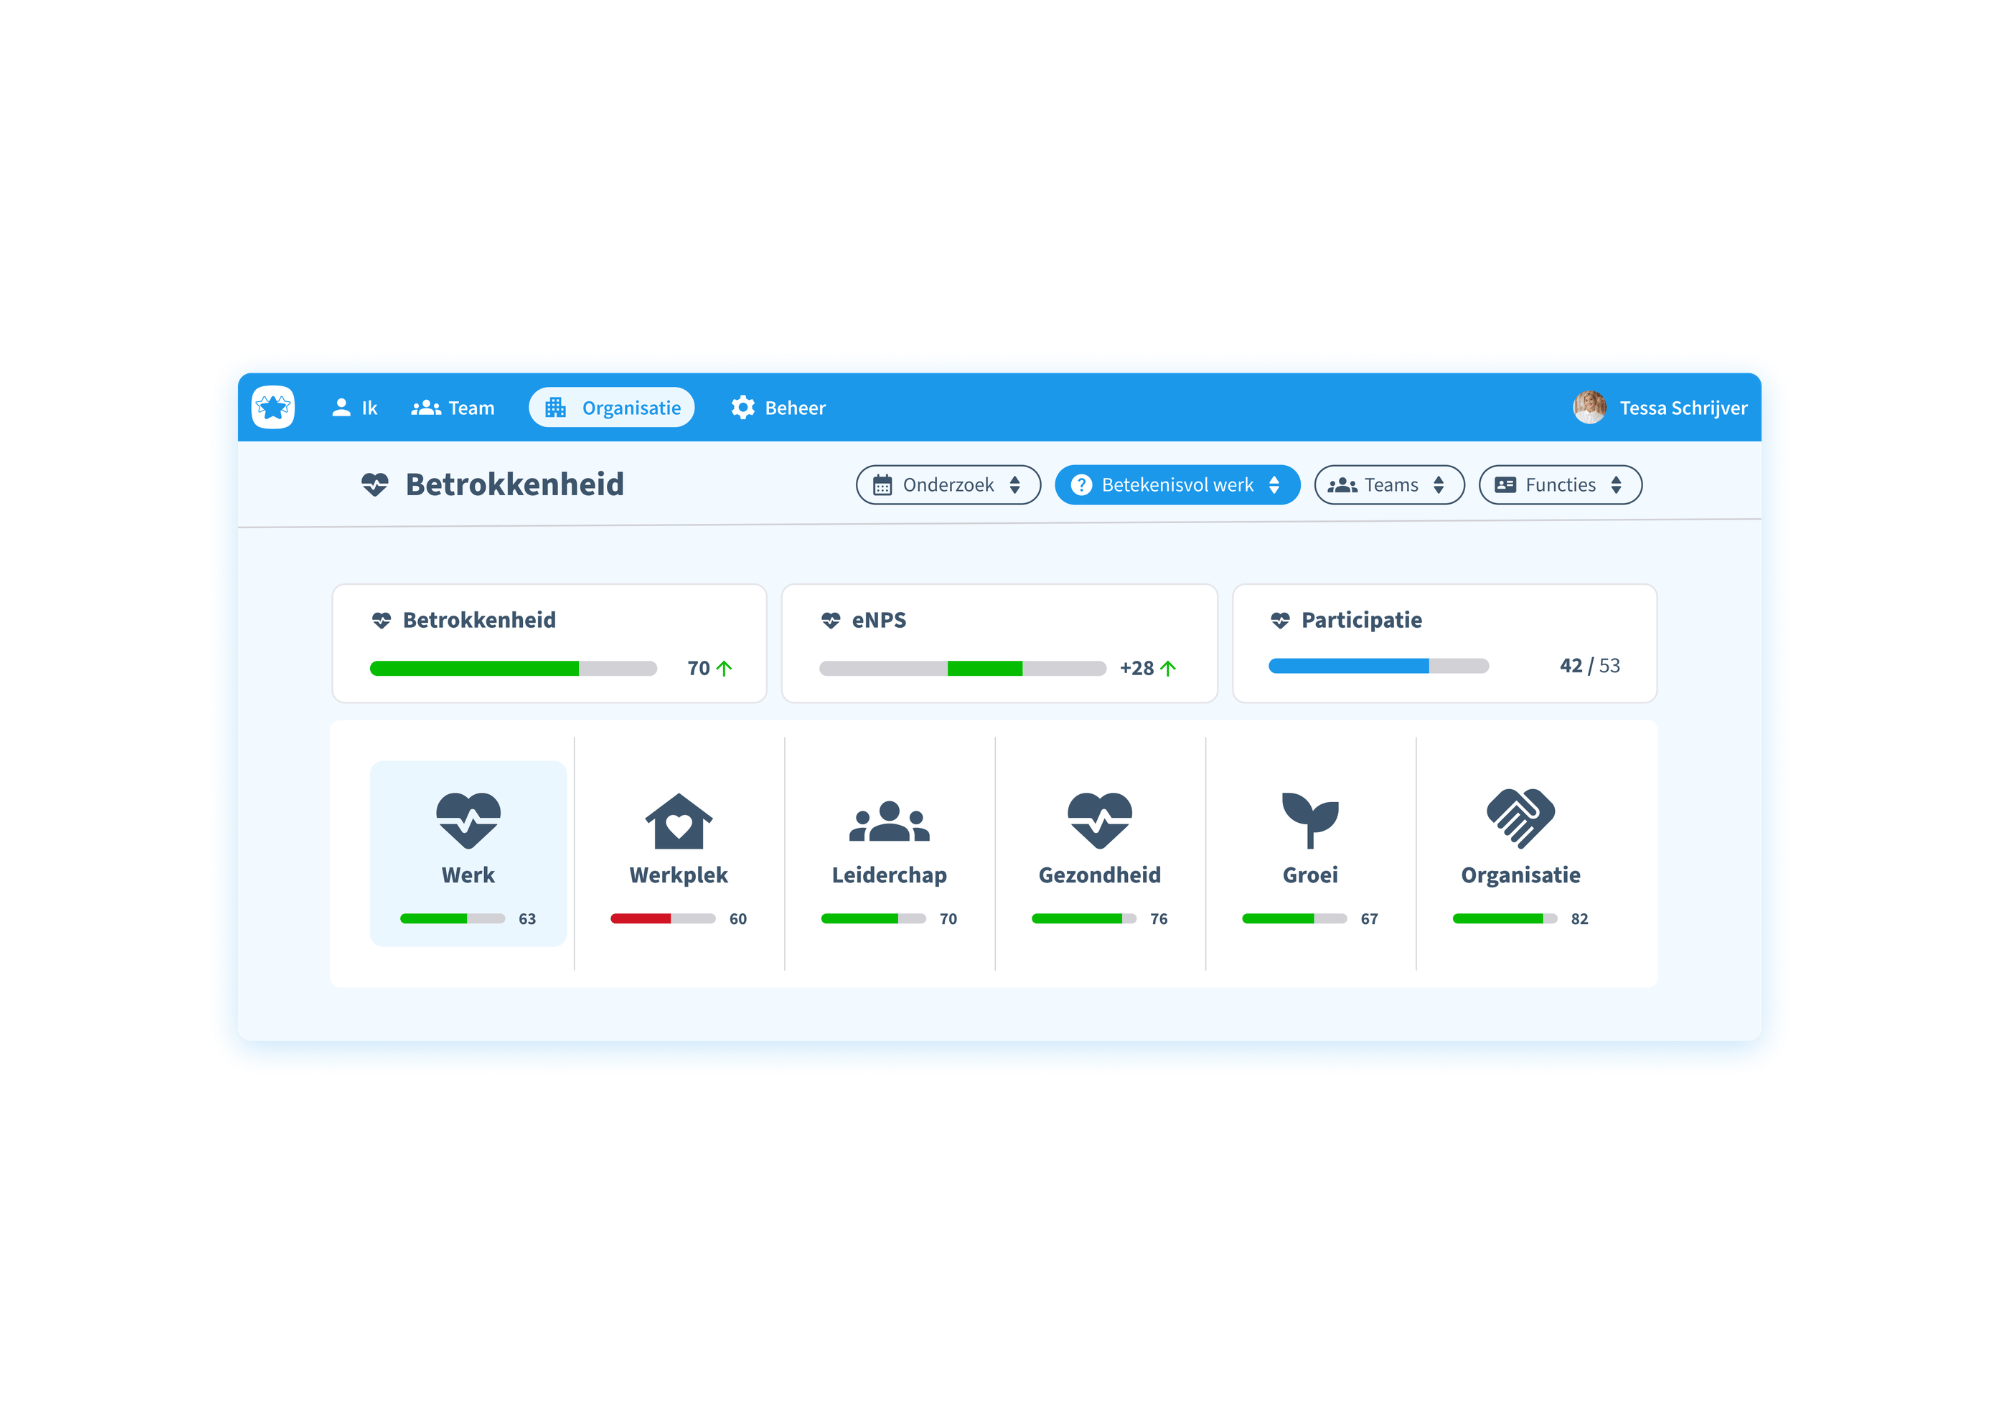Click the Werk heartbeat icon
2000x1414 pixels.
pyautogui.click(x=468, y=821)
